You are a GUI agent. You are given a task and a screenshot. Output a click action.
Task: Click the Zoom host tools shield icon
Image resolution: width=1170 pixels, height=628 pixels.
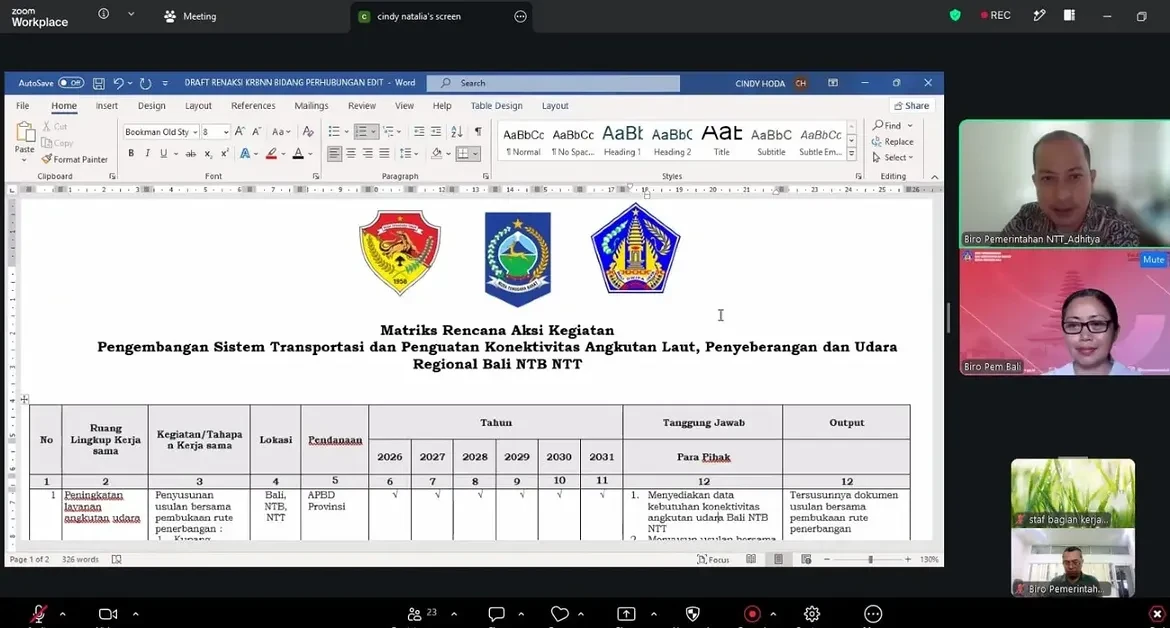pyautogui.click(x=692, y=614)
